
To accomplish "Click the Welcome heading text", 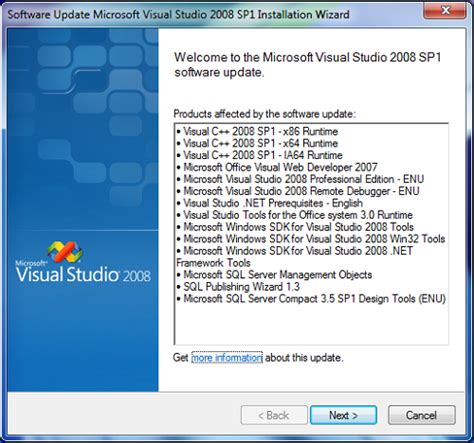I will (308, 65).
